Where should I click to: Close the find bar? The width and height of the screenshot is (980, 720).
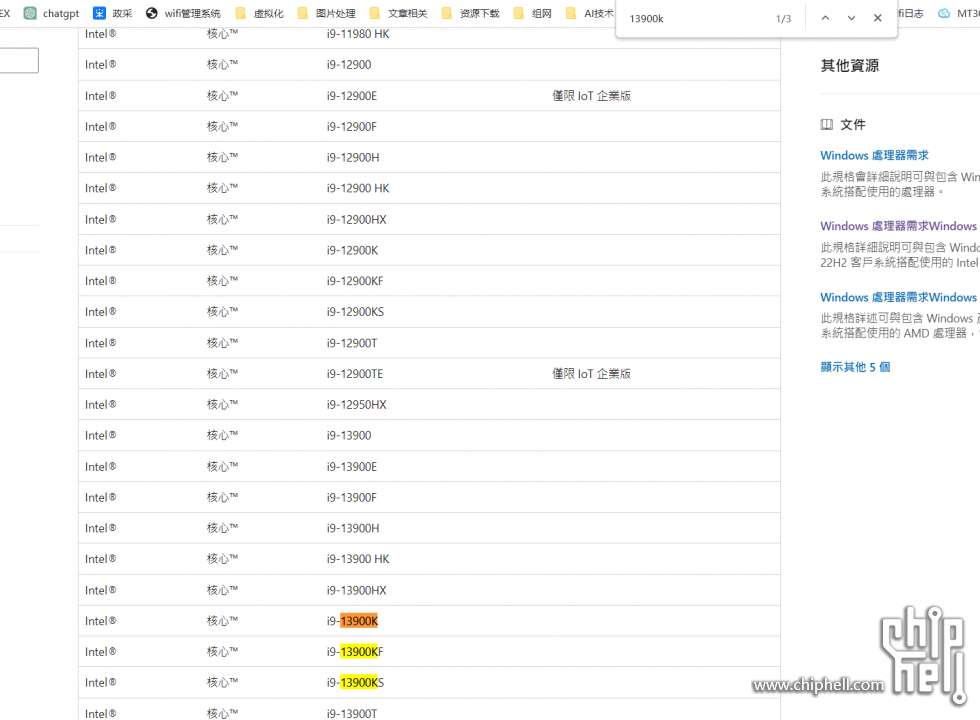pos(878,18)
